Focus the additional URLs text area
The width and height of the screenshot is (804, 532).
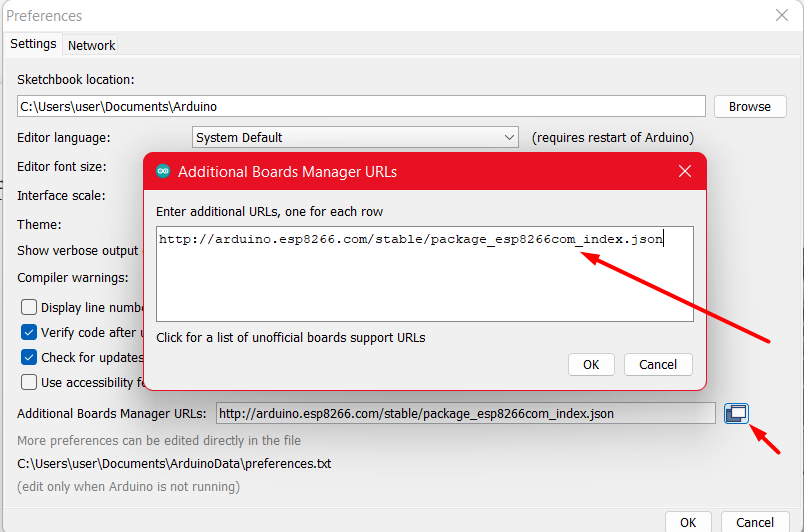(x=425, y=274)
